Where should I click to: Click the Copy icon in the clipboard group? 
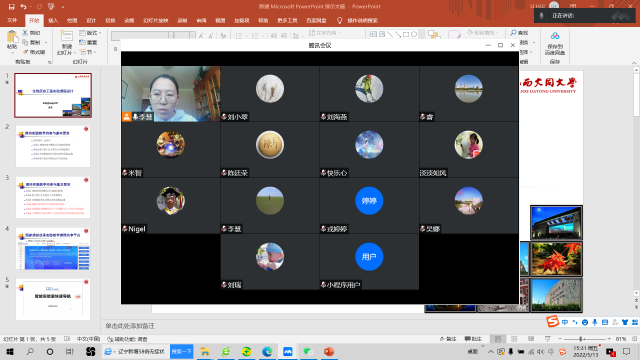tap(25, 42)
